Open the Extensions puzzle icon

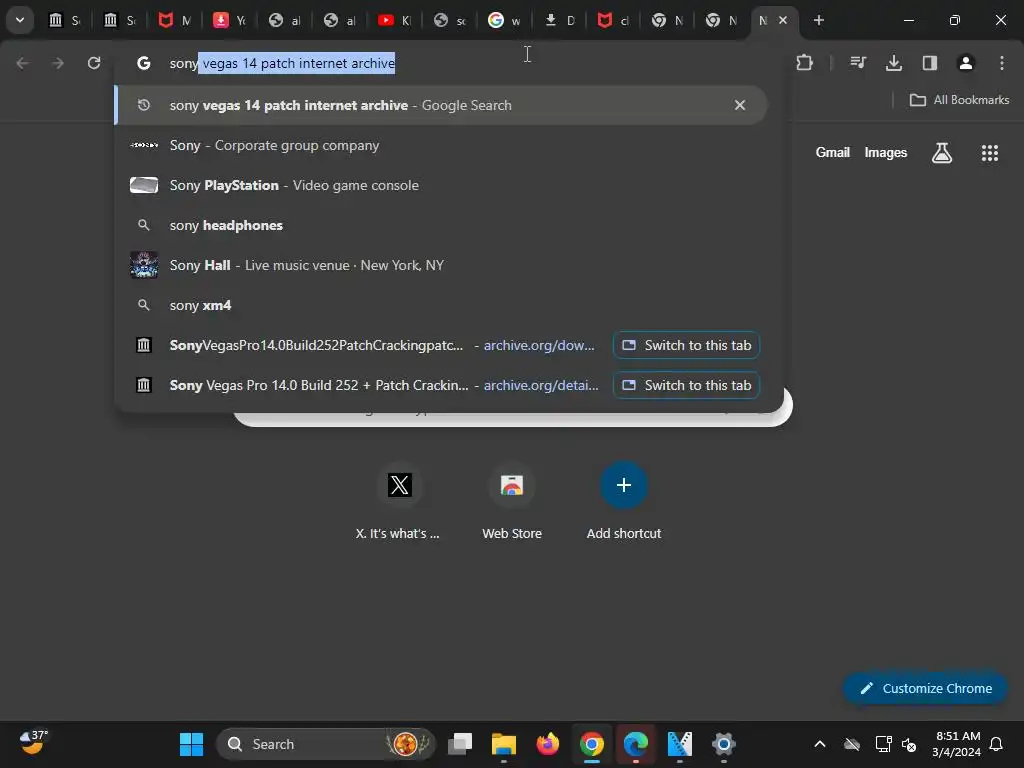[x=805, y=63]
